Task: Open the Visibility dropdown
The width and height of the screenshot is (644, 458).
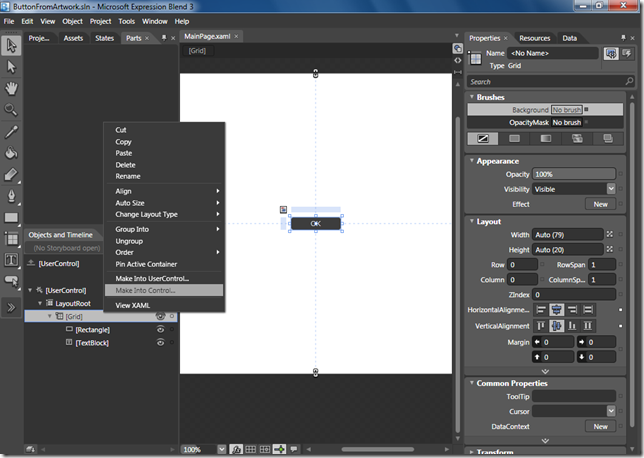Action: pos(611,189)
